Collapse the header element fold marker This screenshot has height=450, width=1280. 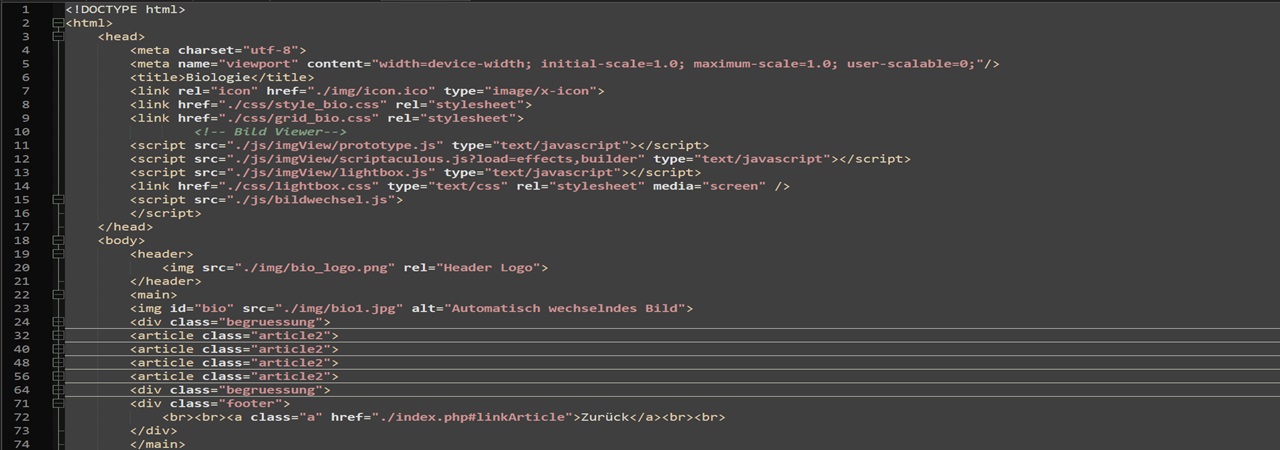click(x=57, y=254)
